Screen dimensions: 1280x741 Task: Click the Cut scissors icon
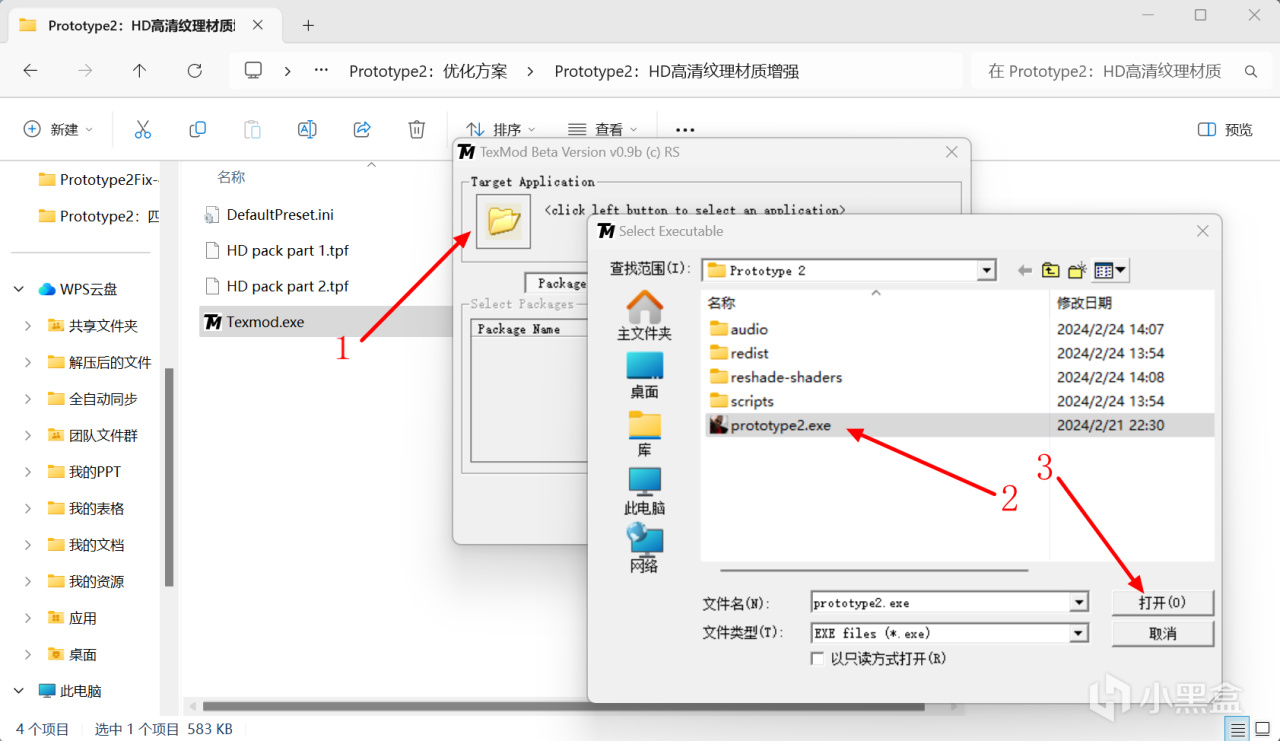pos(142,129)
